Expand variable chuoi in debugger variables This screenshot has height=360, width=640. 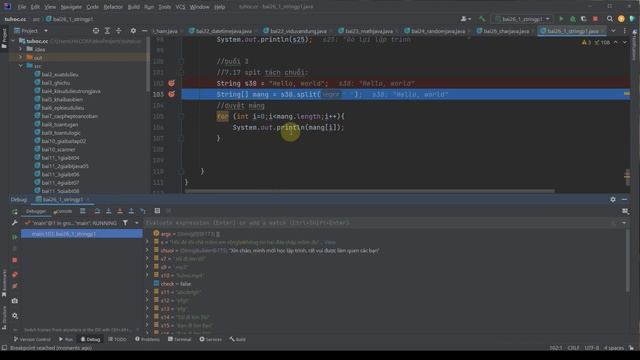tap(147, 250)
